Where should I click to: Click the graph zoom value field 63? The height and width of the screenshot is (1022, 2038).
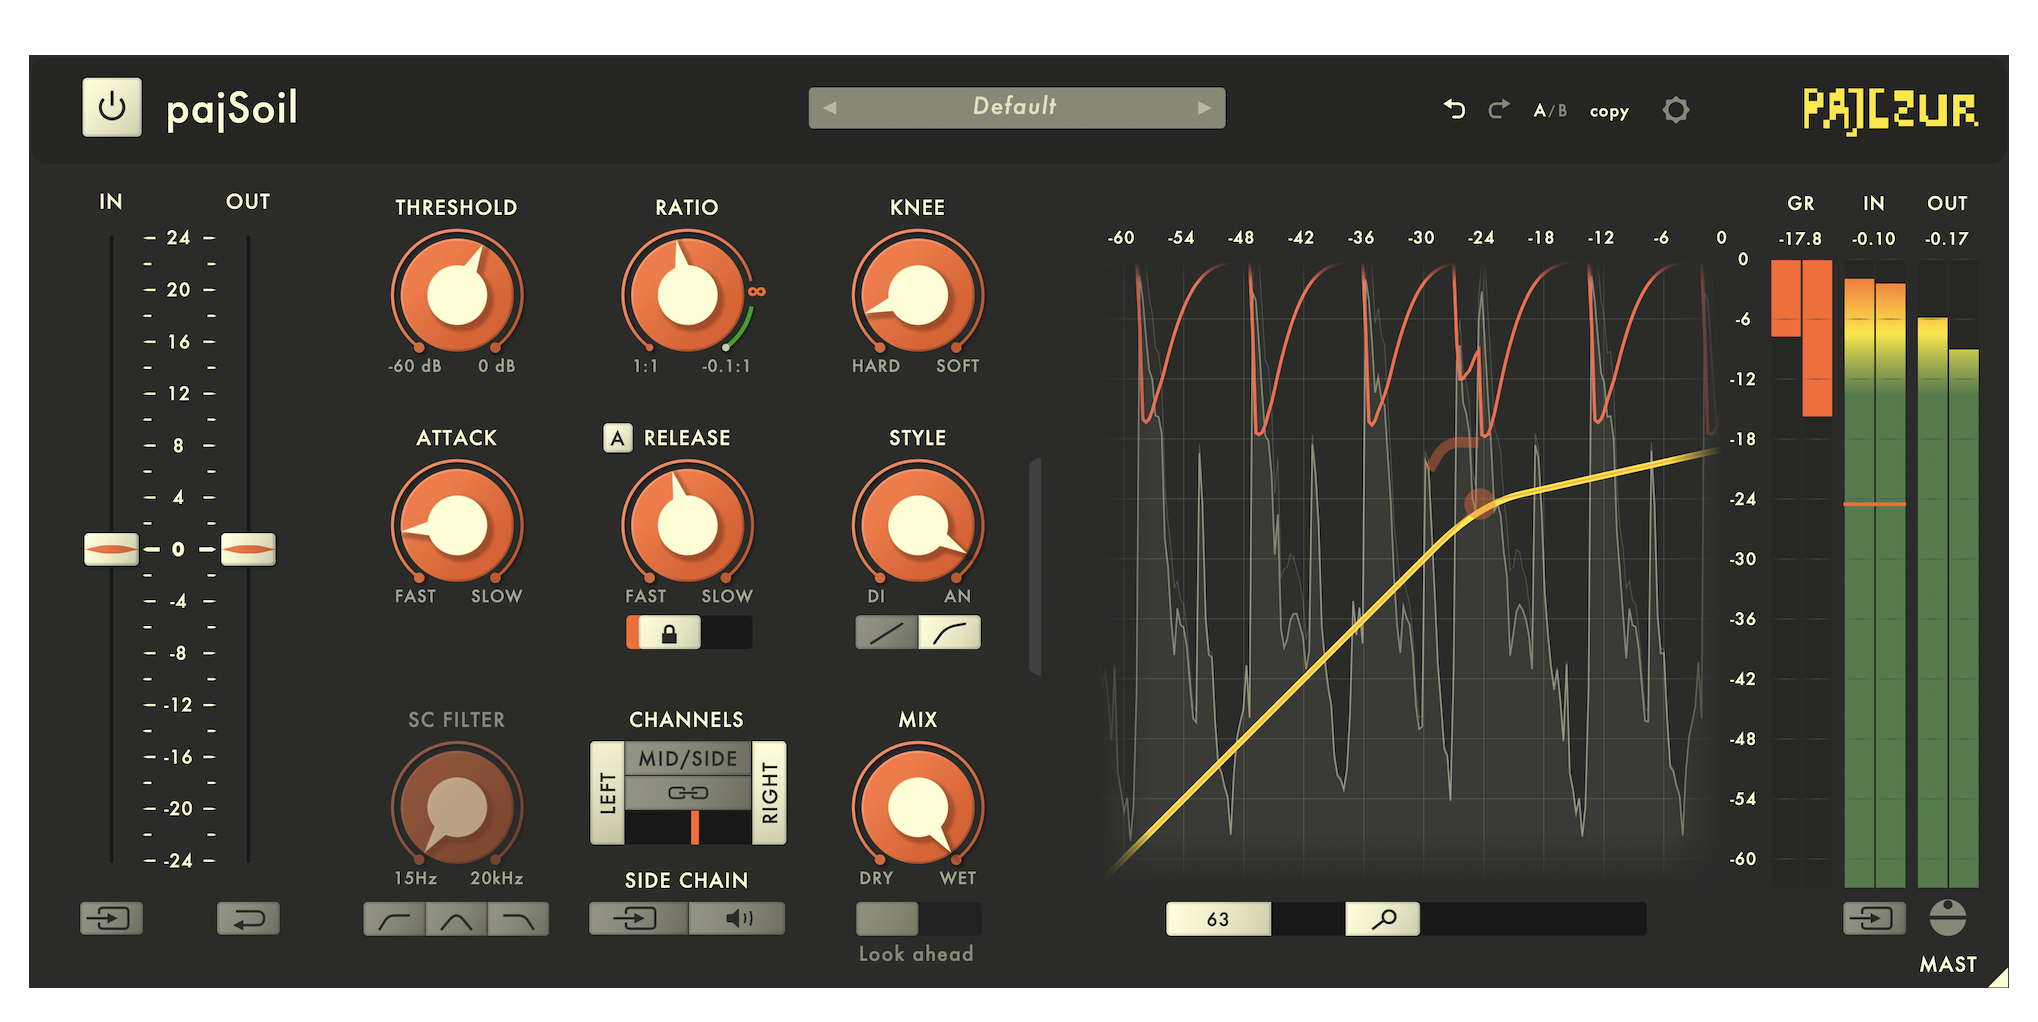(x=1218, y=919)
